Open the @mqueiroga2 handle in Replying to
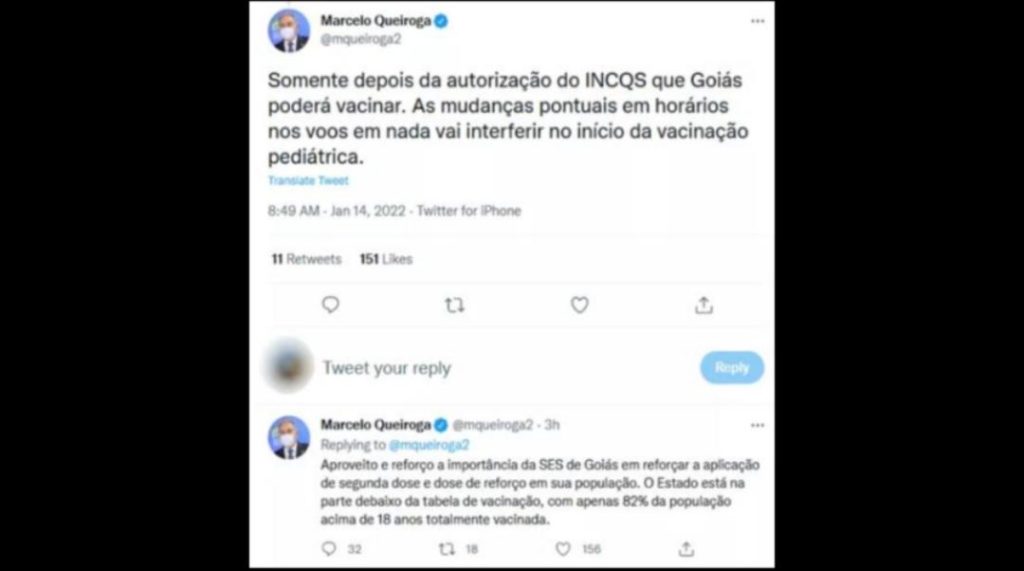Screen dimensions: 1024x571 tap(429, 445)
